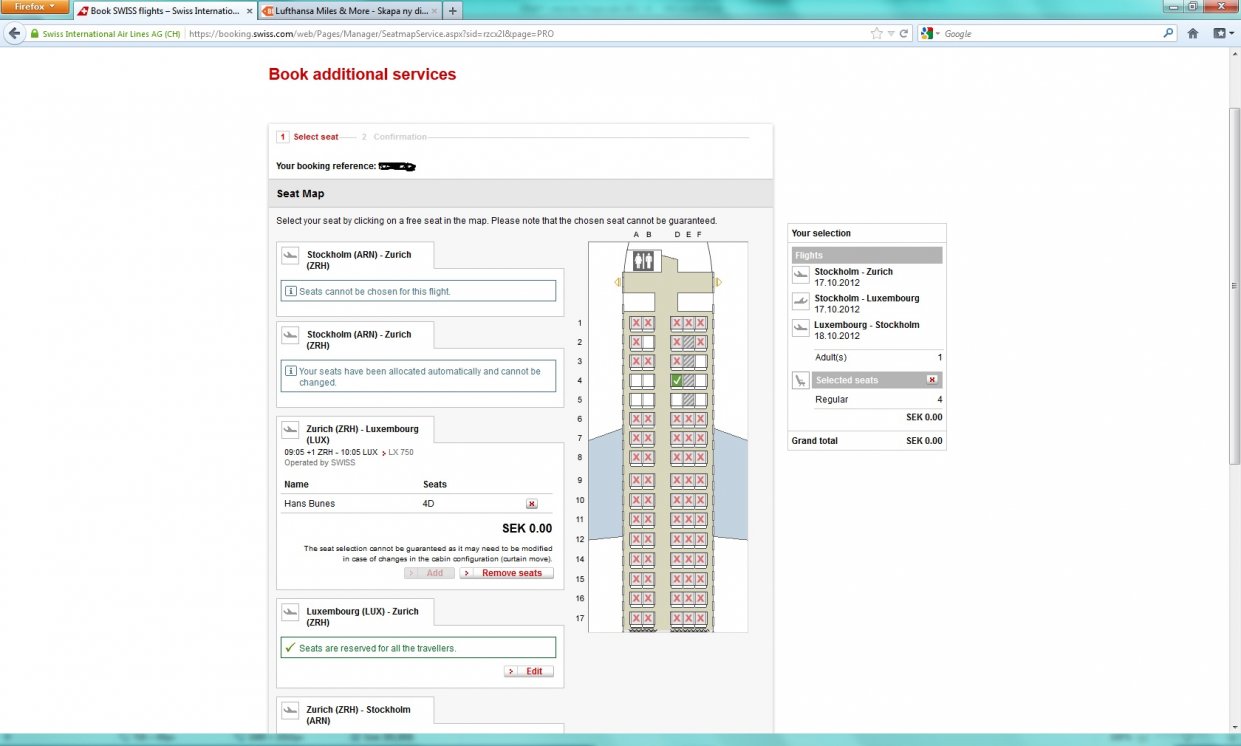The image size is (1241, 746).
Task: Open the bookmarks dropdown in the toolbar
Action: 1222,33
